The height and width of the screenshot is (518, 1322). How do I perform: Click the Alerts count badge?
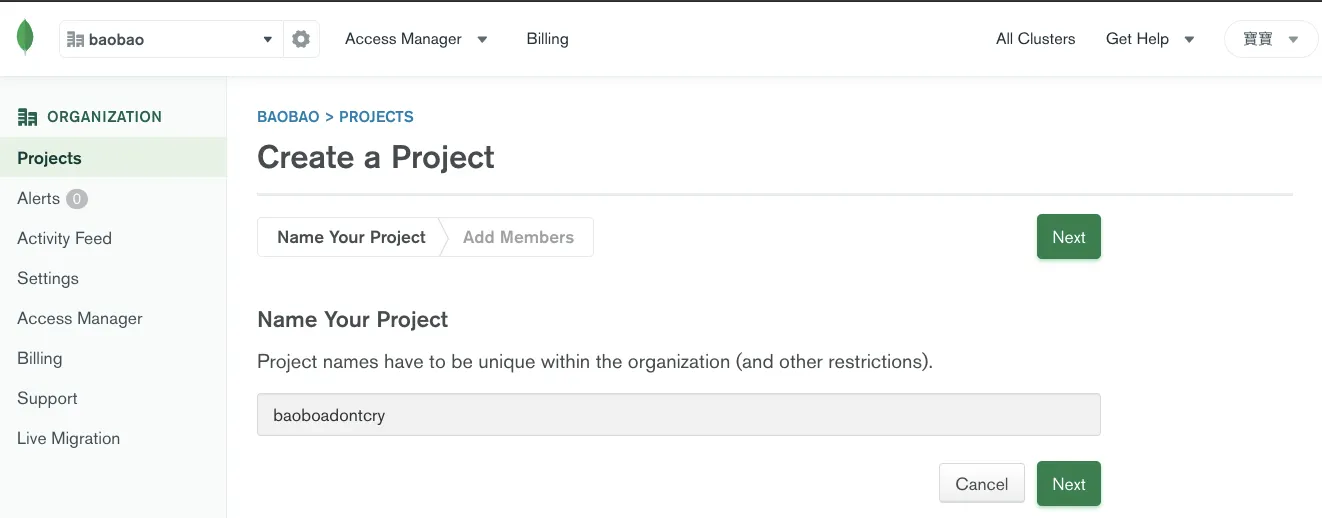(x=77, y=199)
